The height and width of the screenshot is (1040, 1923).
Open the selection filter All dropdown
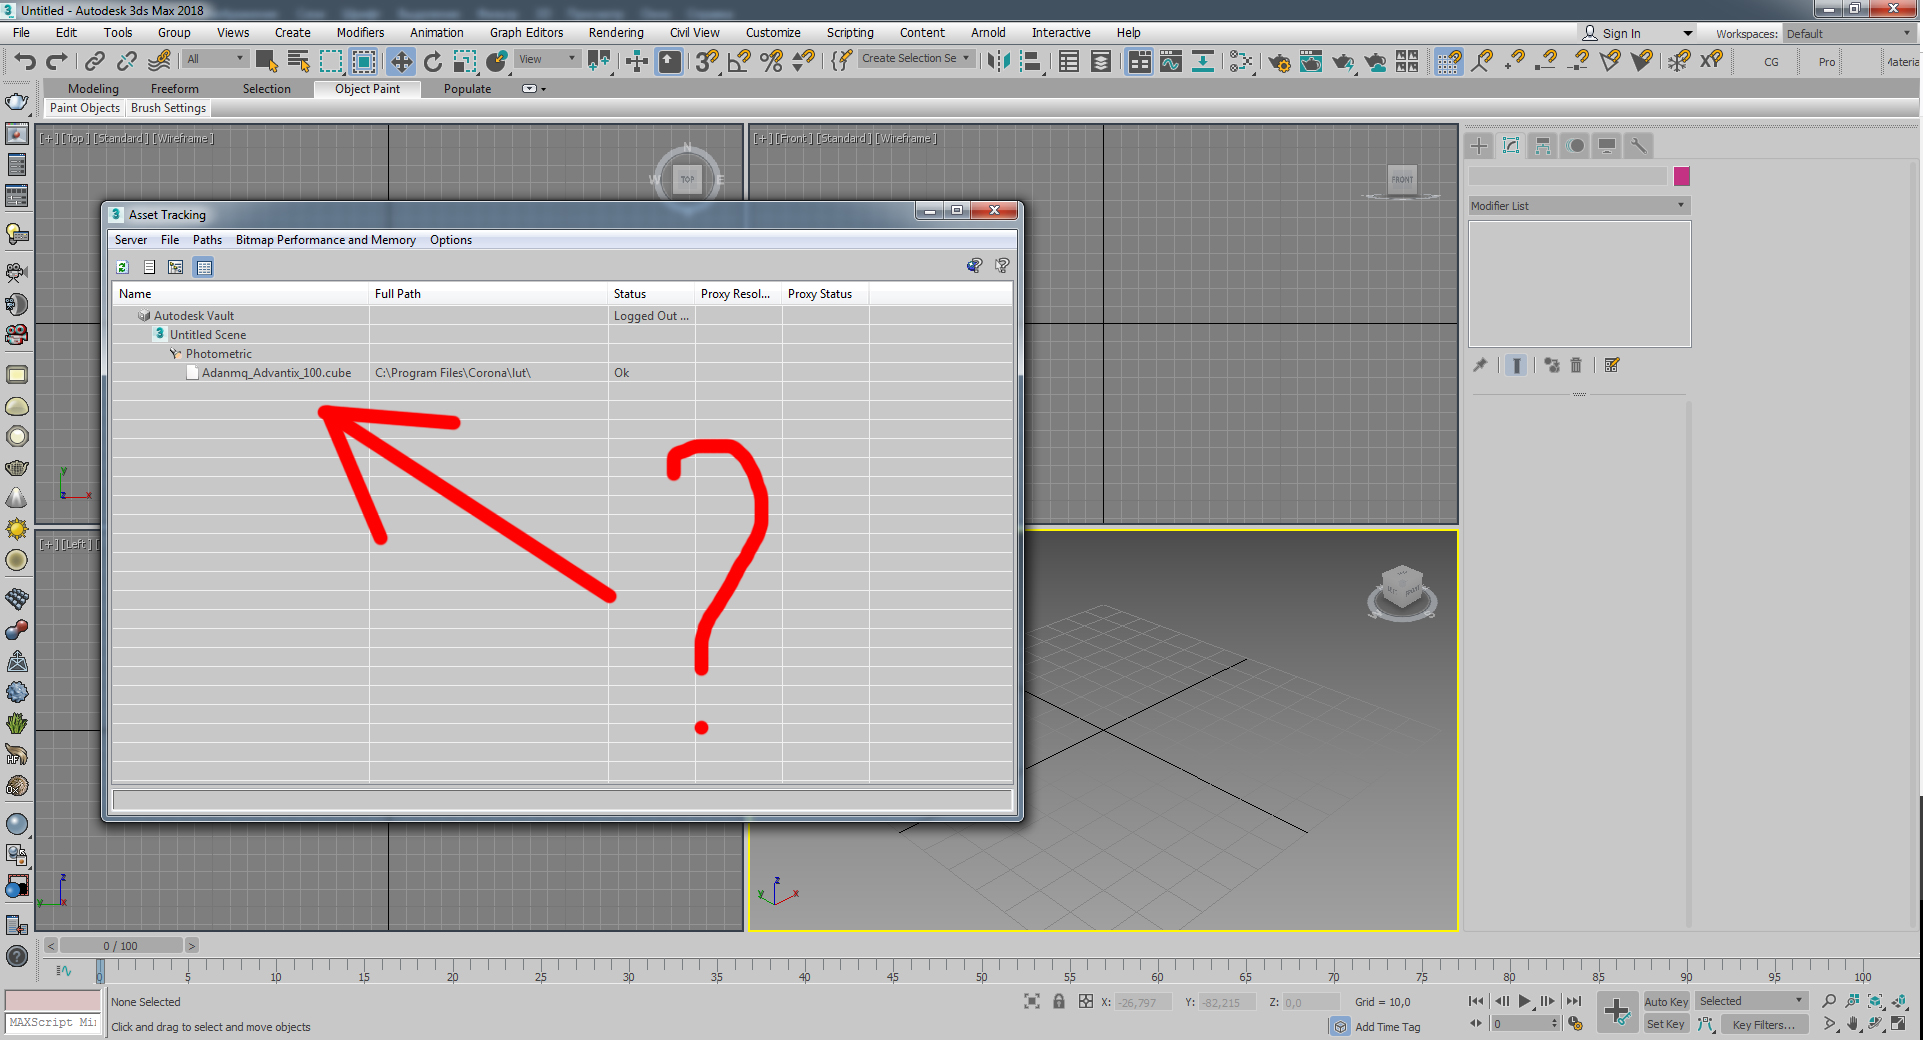[215, 59]
